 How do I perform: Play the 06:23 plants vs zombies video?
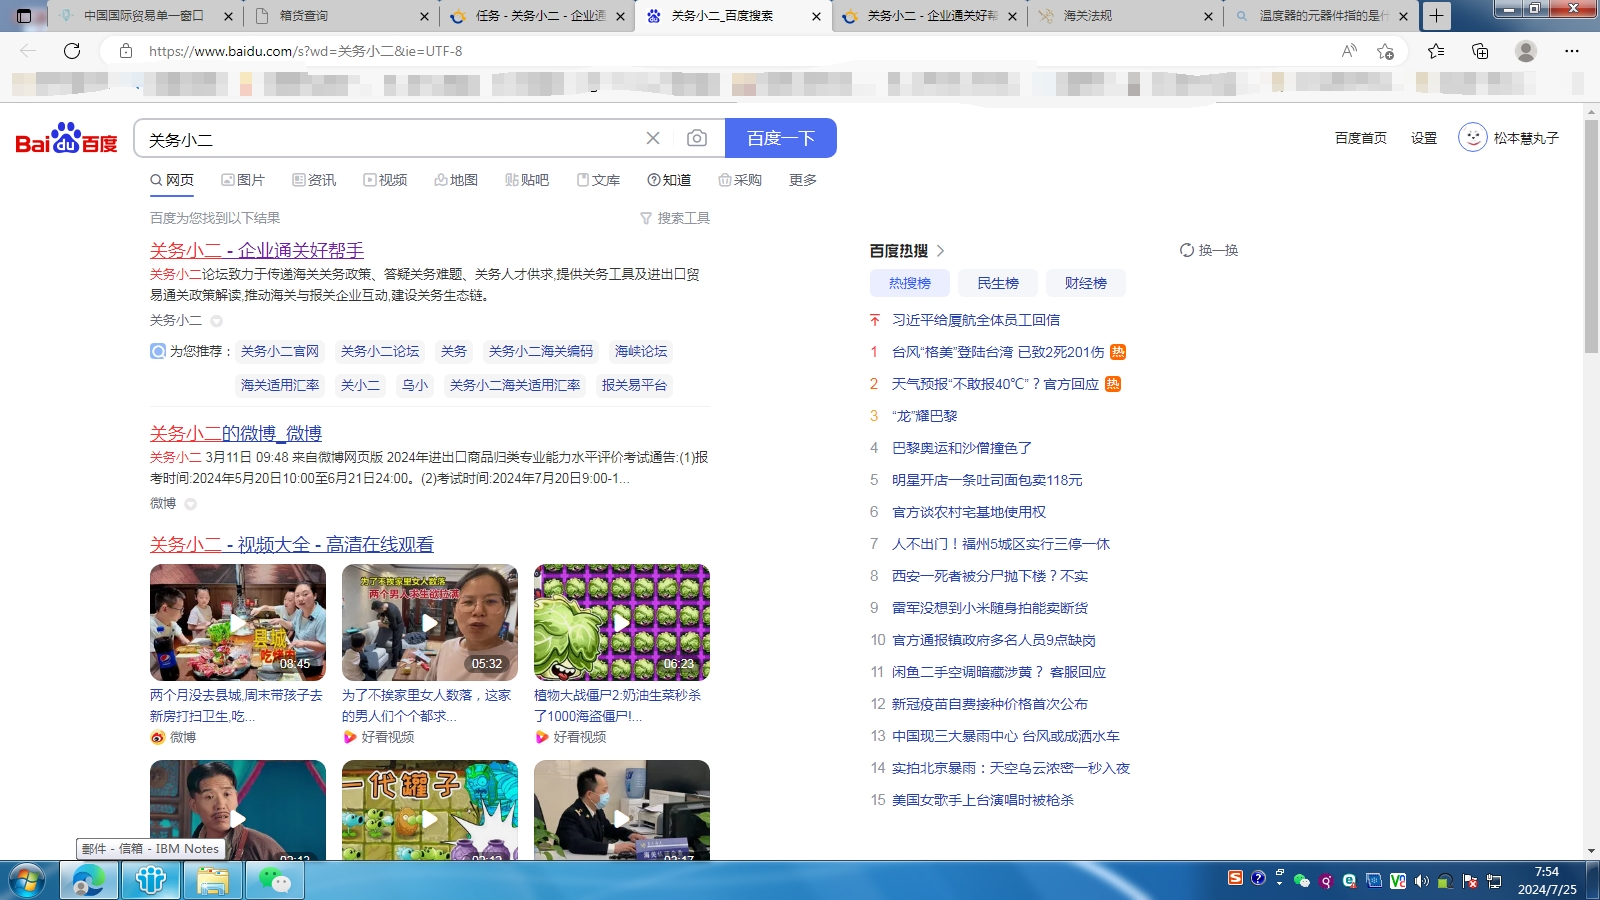point(622,622)
